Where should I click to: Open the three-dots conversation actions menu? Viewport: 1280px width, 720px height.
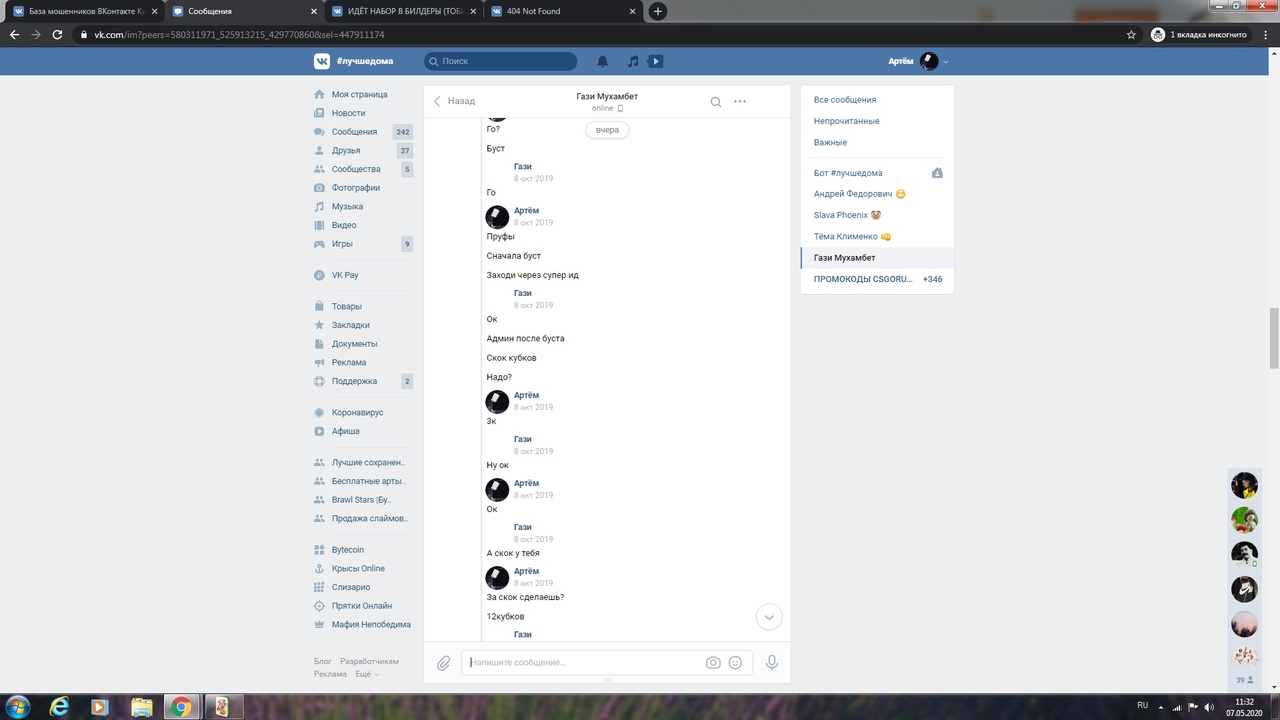[x=740, y=101]
